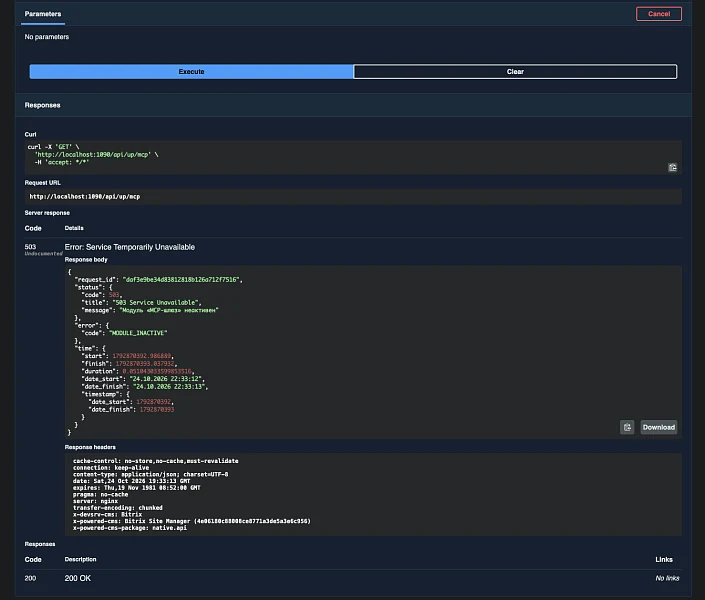
Task: Click the request_id value in response body
Action: click(x=182, y=280)
